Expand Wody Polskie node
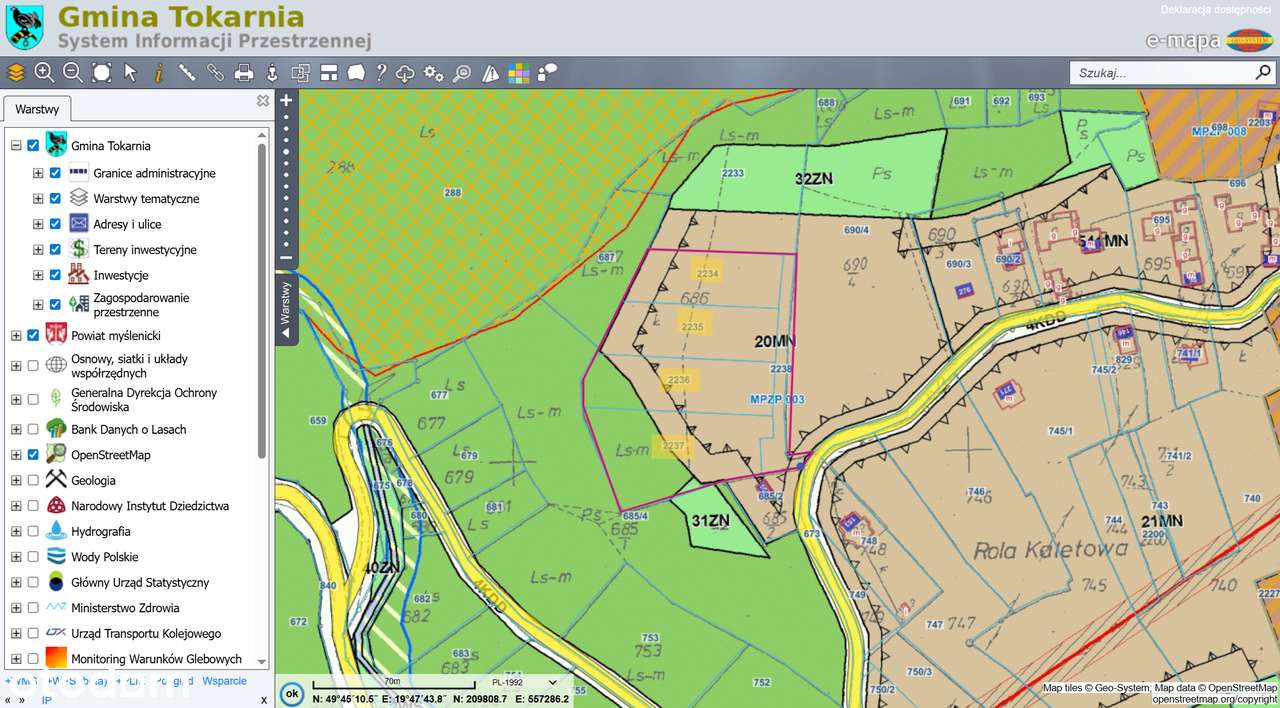Viewport: 1280px width, 708px height. tap(16, 557)
